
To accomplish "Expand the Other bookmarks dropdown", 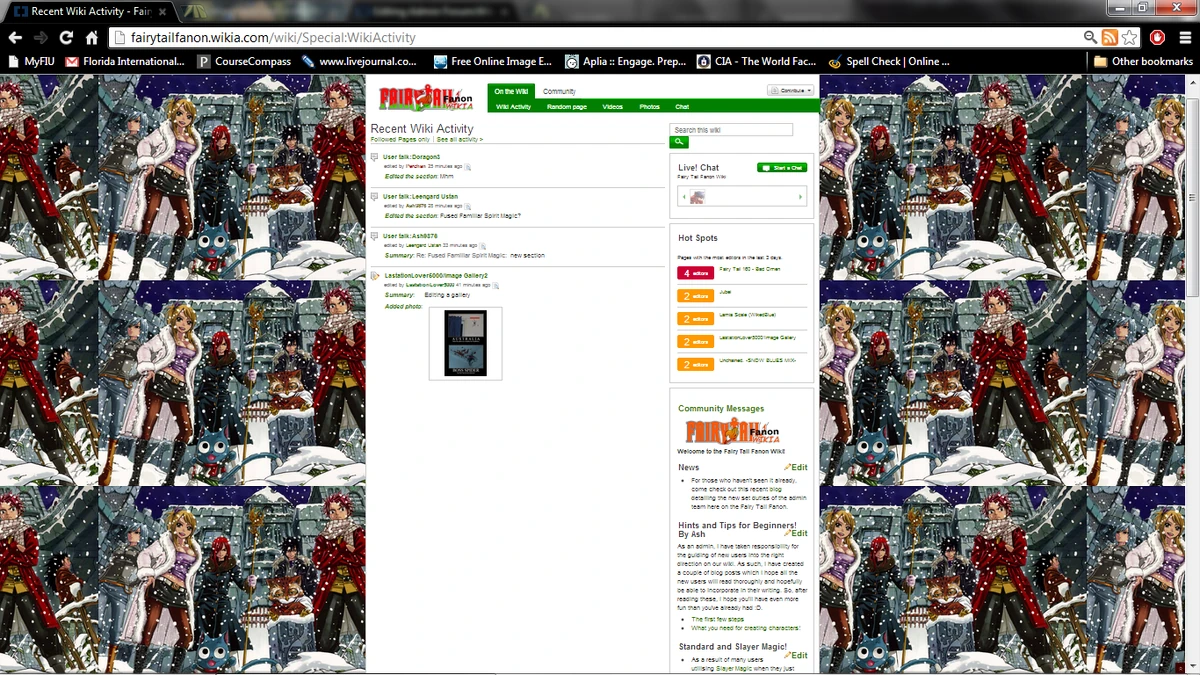I will pos(1146,61).
